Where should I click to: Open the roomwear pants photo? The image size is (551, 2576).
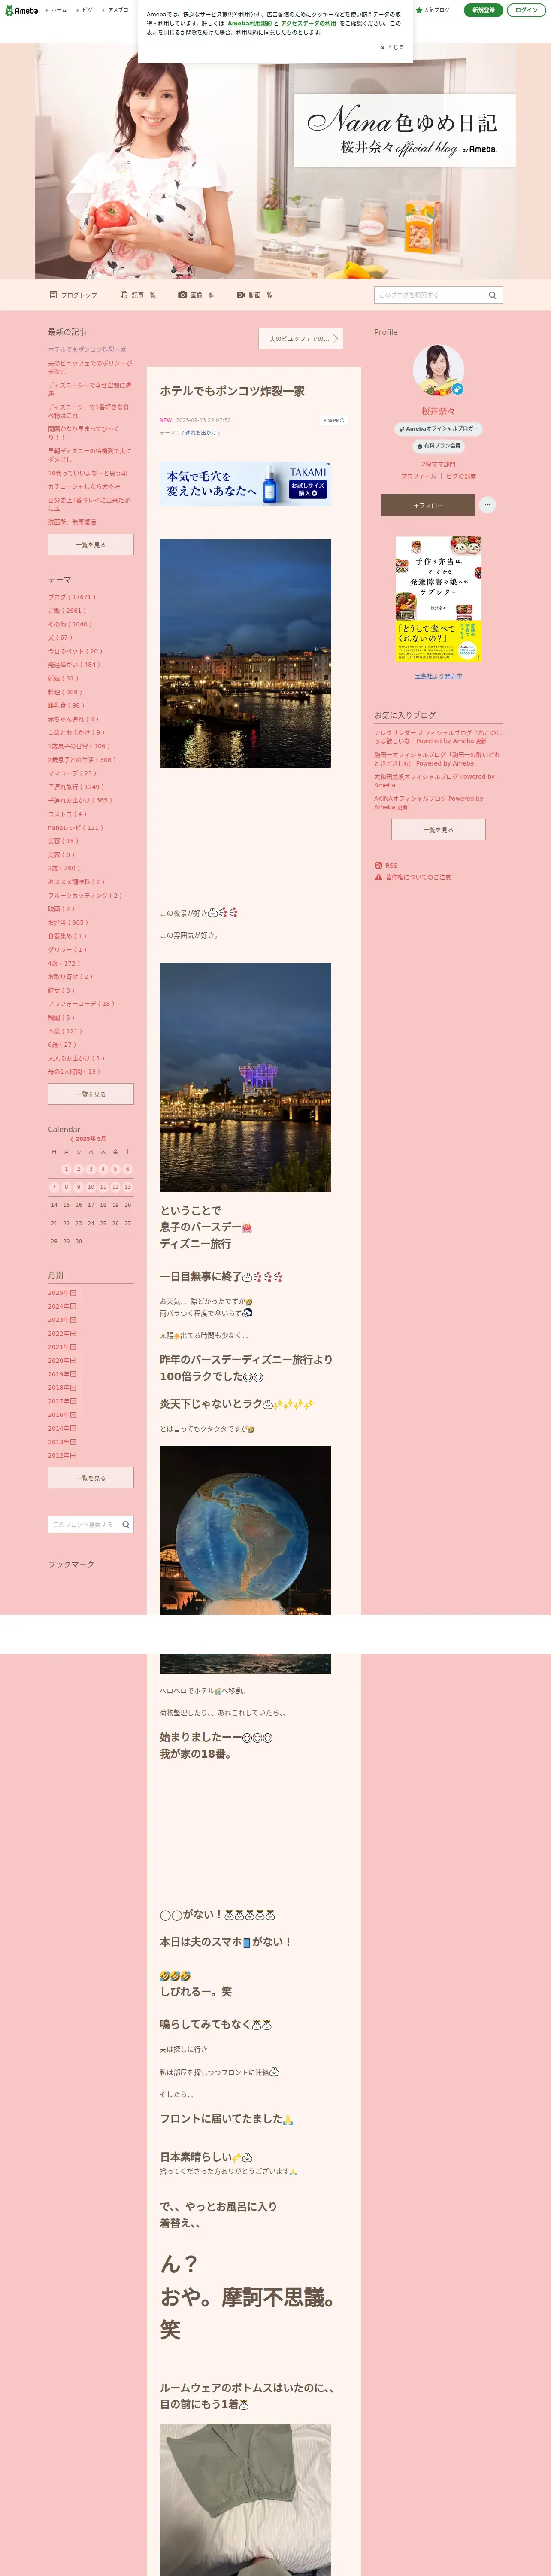(245, 2499)
